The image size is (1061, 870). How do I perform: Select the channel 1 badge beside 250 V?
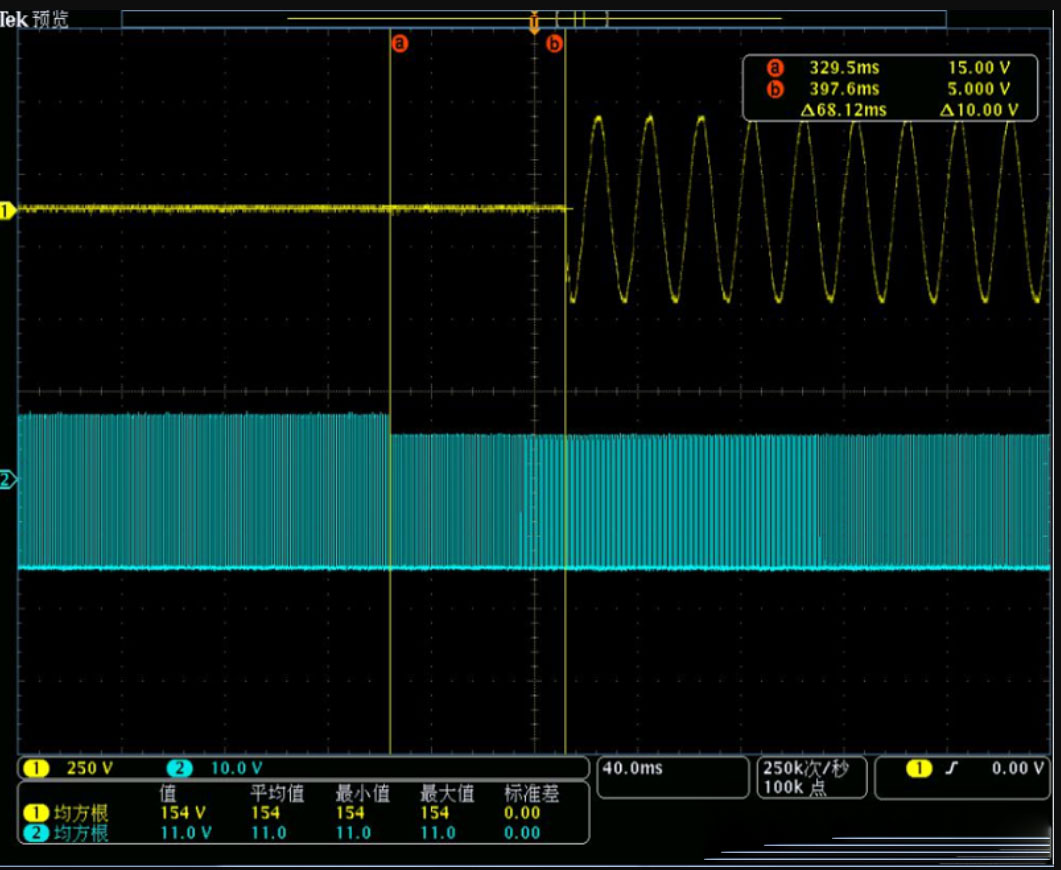click(36, 769)
